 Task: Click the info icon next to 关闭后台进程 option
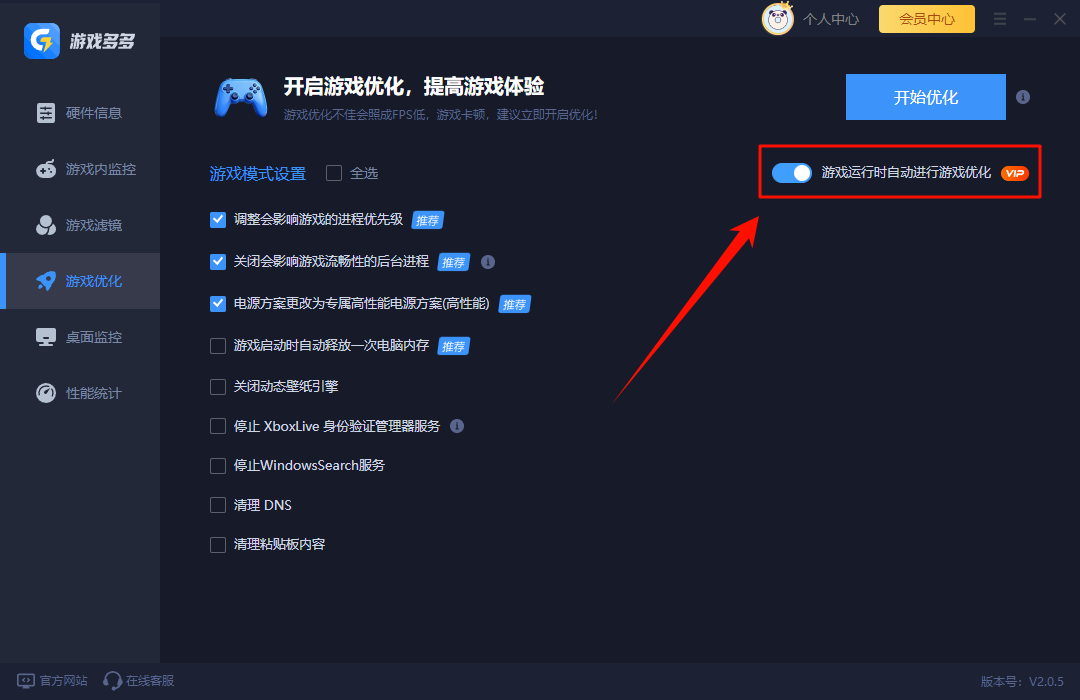[488, 262]
